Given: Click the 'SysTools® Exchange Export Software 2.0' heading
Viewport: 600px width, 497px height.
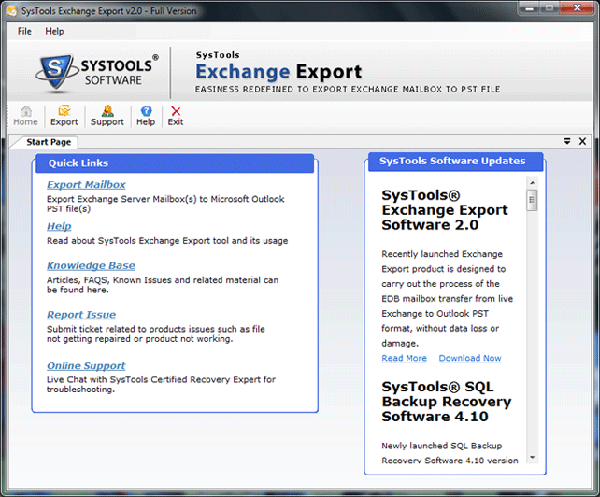Looking at the screenshot, I should pyautogui.click(x=445, y=210).
